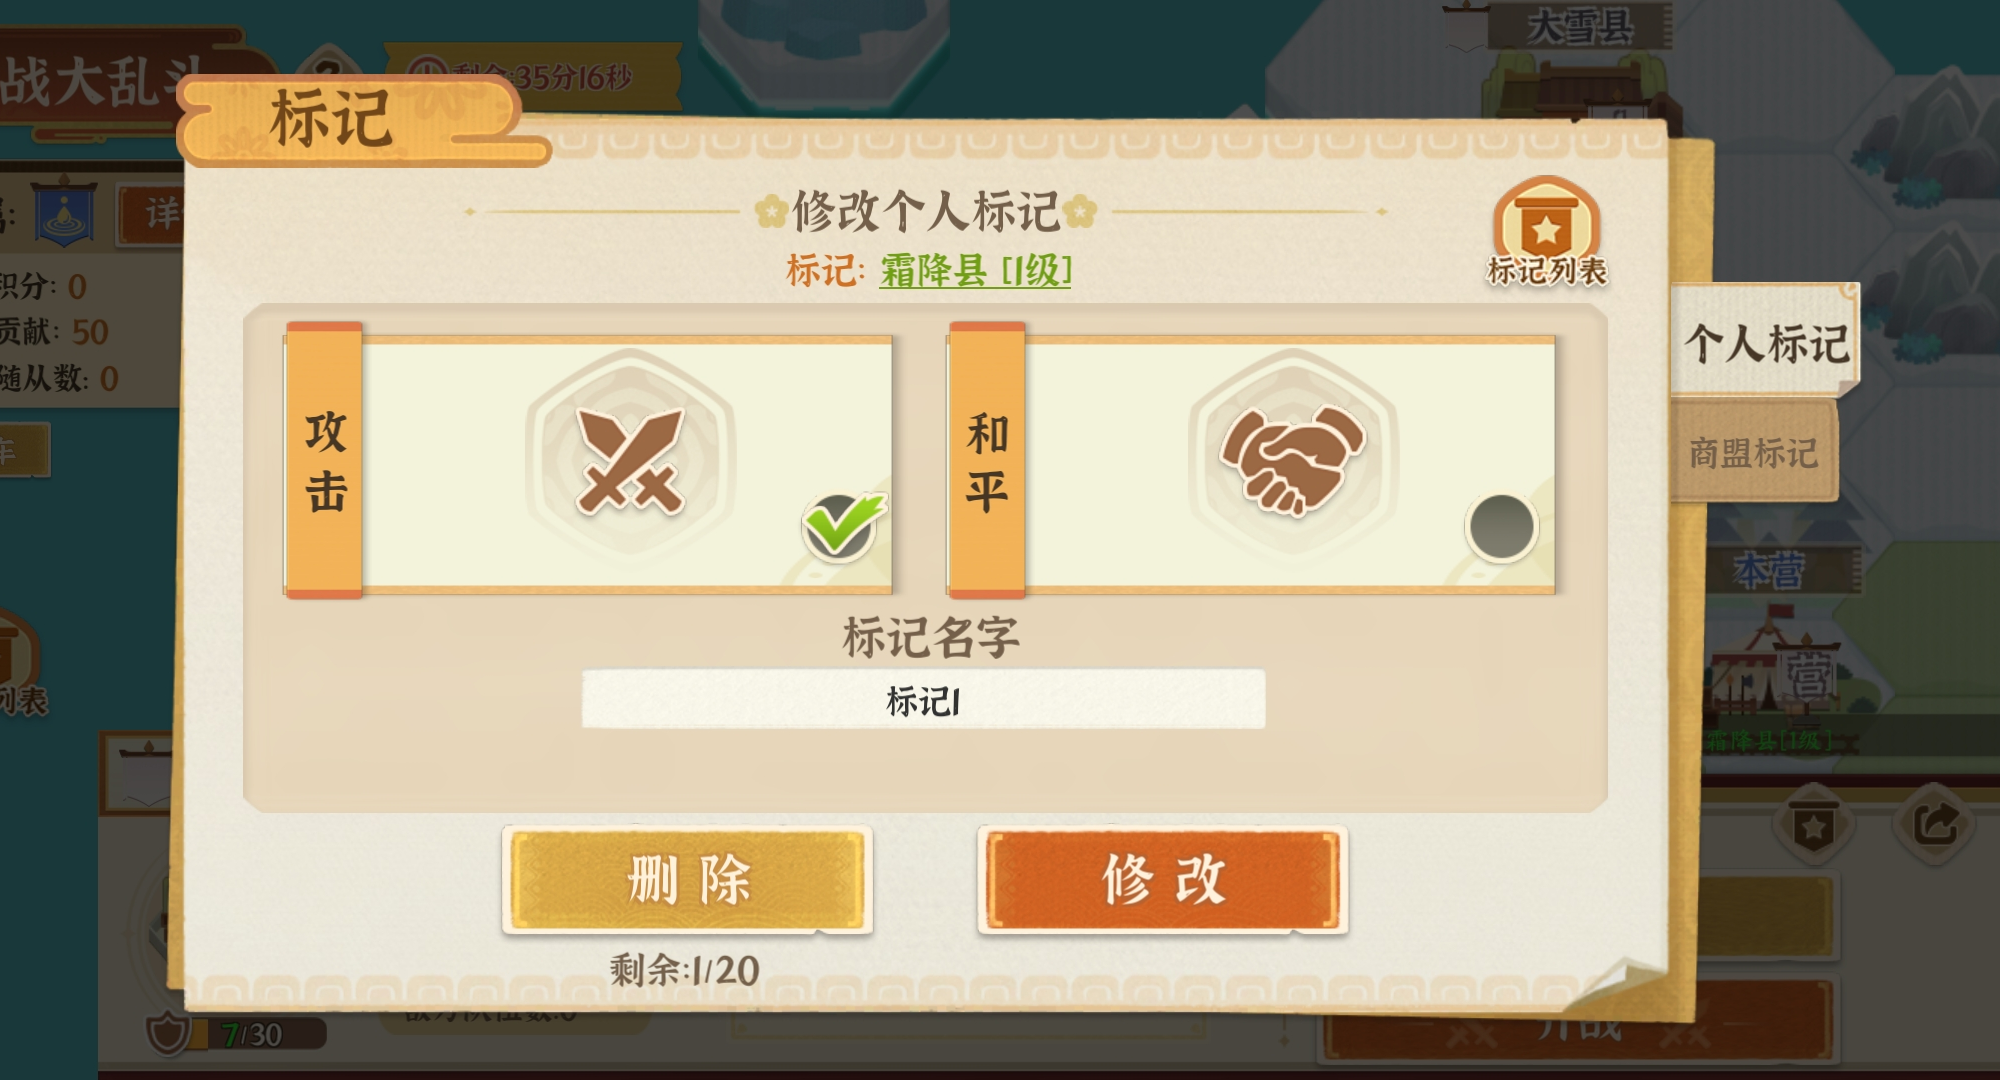This screenshot has height=1080, width=2000.
Task: Select the handshake peace icon
Action: [x=1292, y=459]
